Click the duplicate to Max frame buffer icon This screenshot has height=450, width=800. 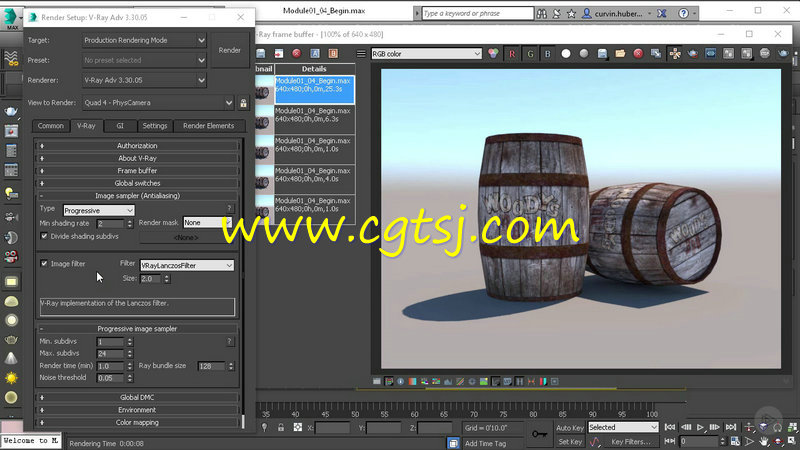pyautogui.click(x=656, y=54)
